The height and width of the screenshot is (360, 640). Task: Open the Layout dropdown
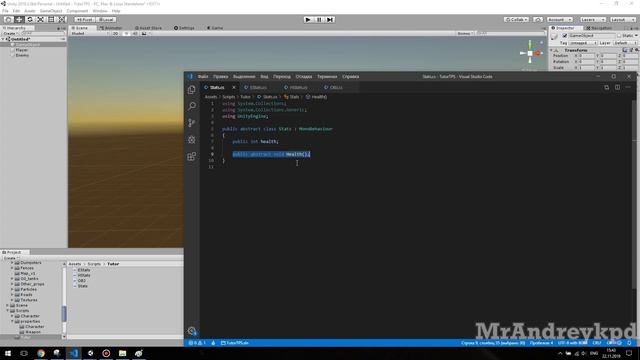(622, 20)
